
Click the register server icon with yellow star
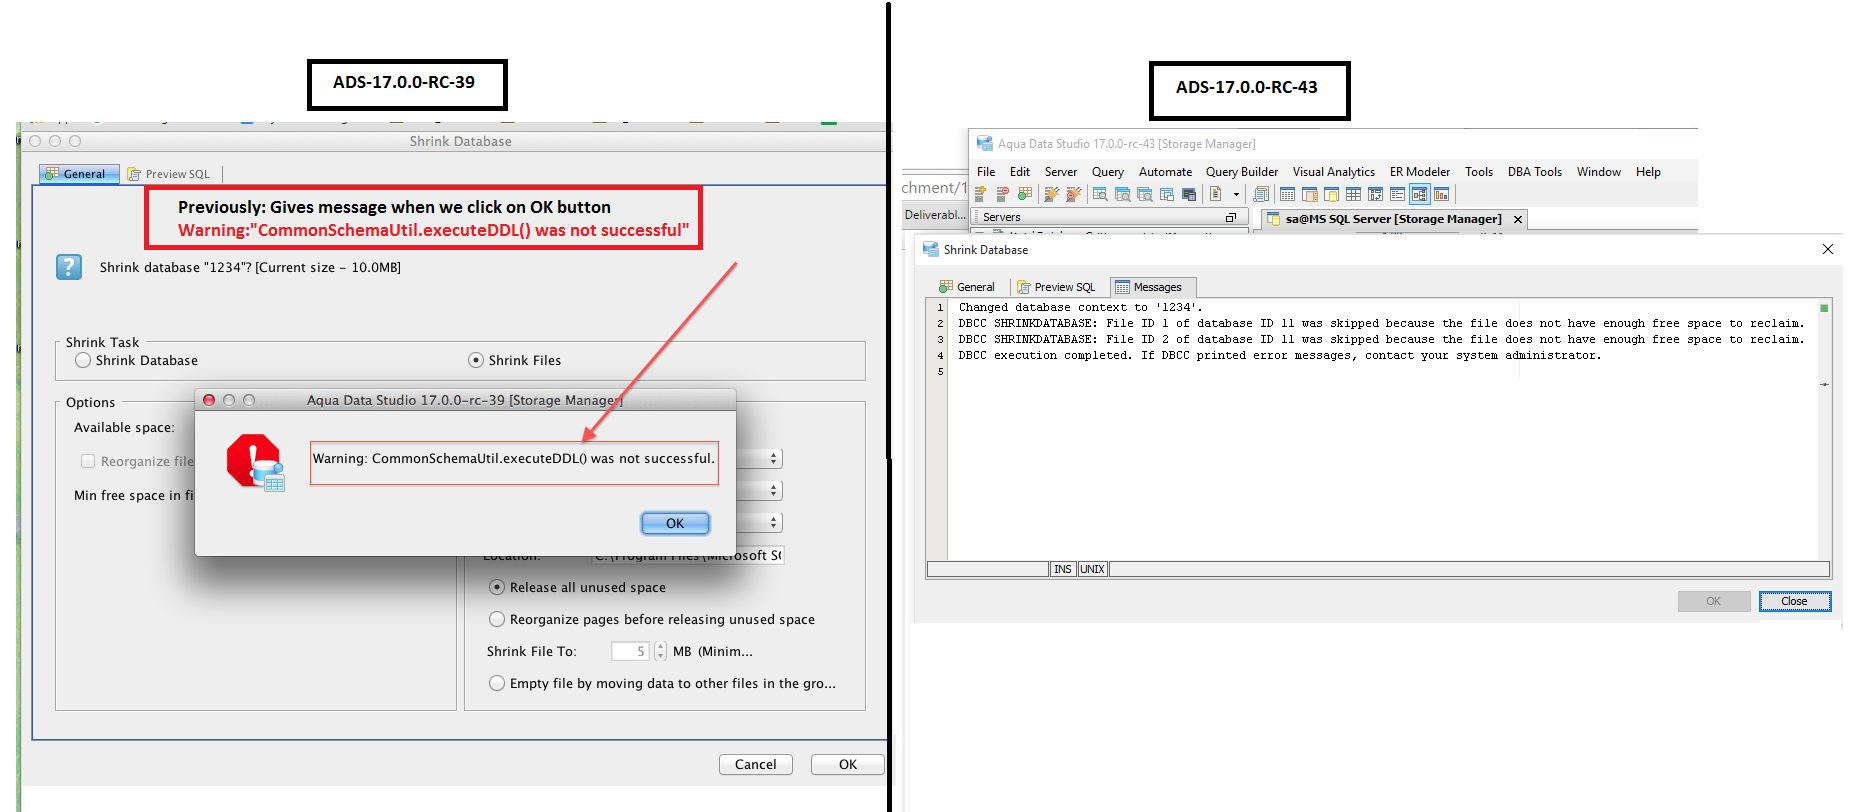coord(981,194)
